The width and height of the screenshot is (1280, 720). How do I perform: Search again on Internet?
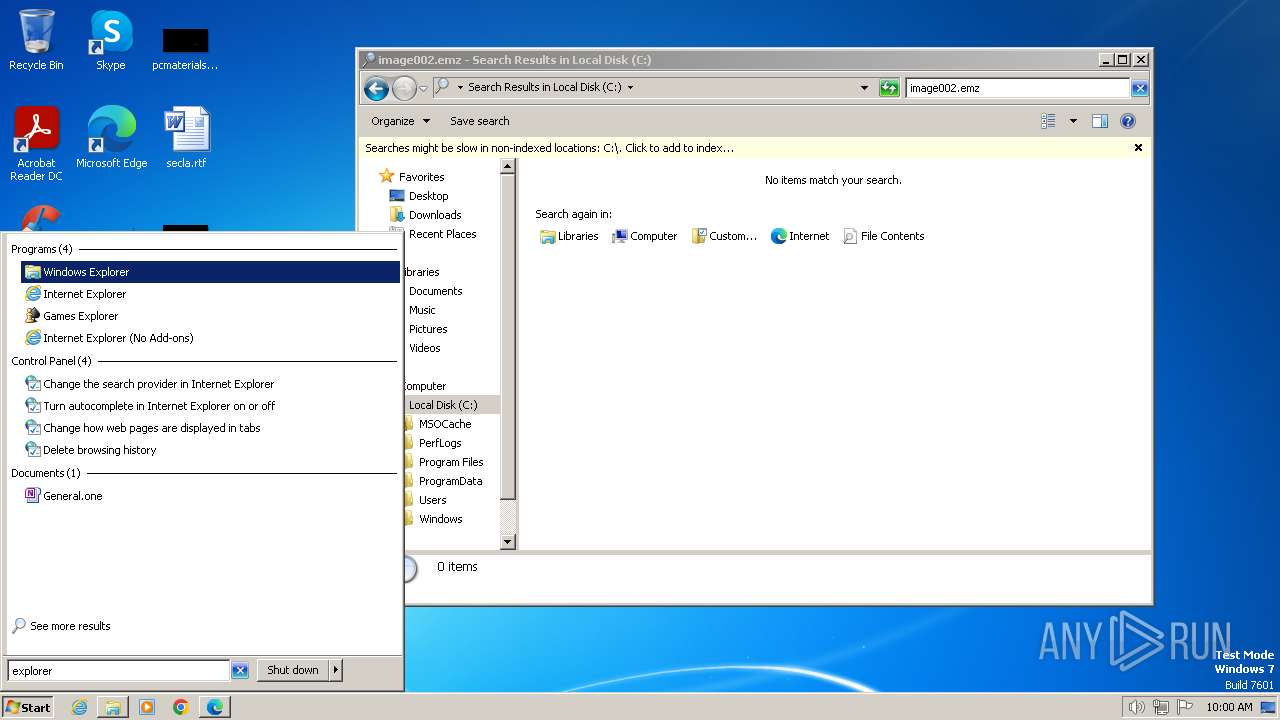(800, 236)
